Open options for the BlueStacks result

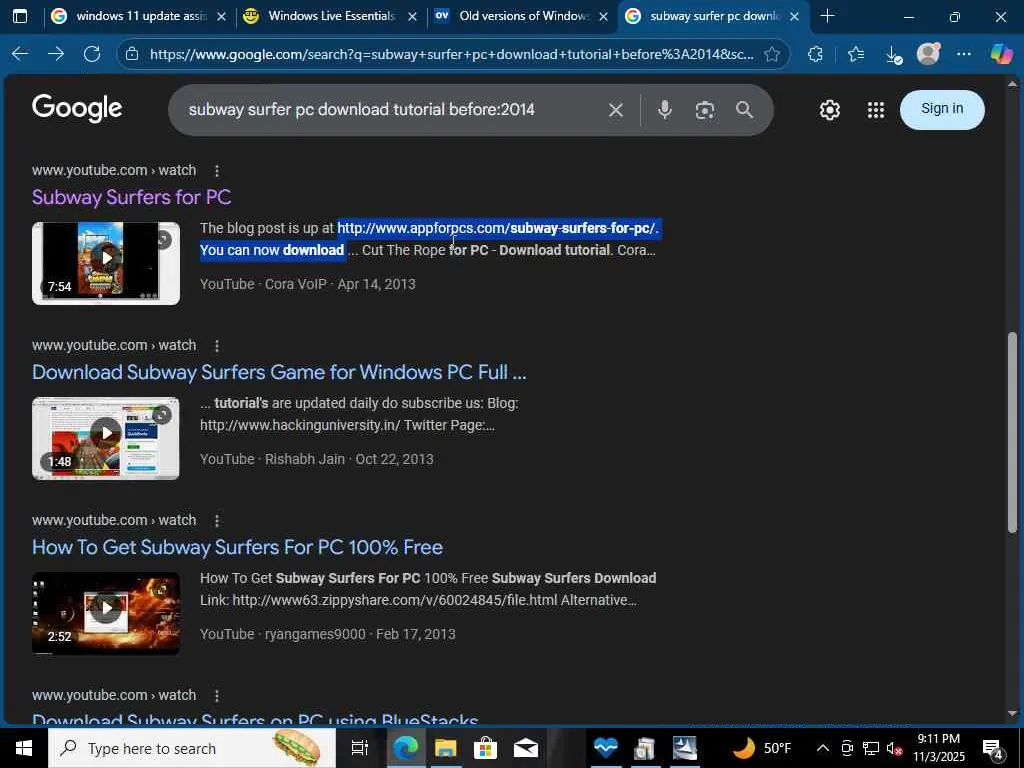click(x=217, y=696)
